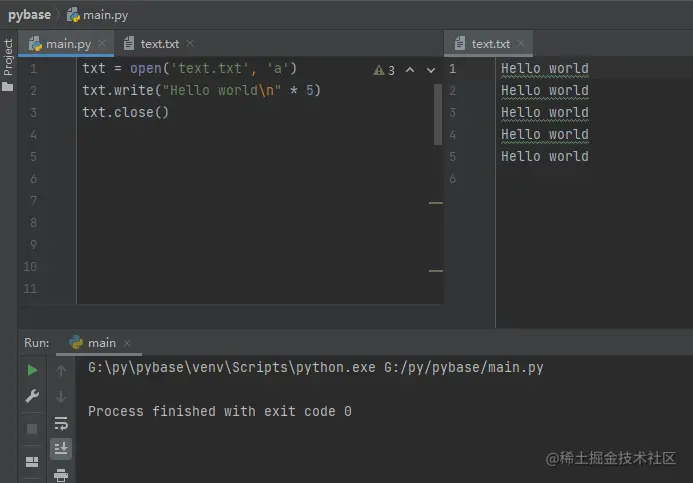This screenshot has width=693, height=483.
Task: Toggle scroll to end of console output
Action: pos(61,449)
